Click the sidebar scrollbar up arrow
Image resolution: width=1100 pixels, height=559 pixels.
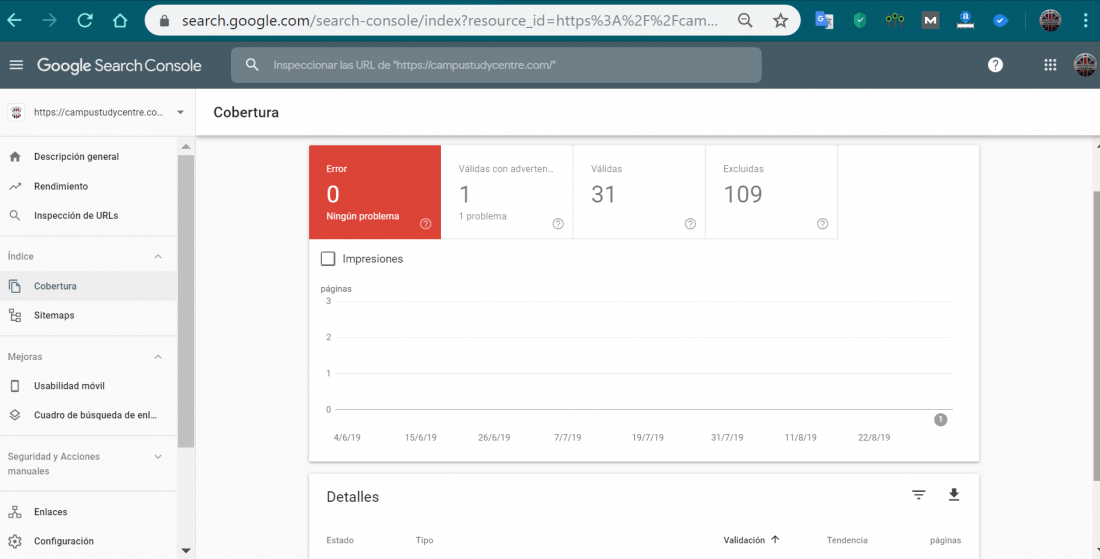tap(186, 147)
